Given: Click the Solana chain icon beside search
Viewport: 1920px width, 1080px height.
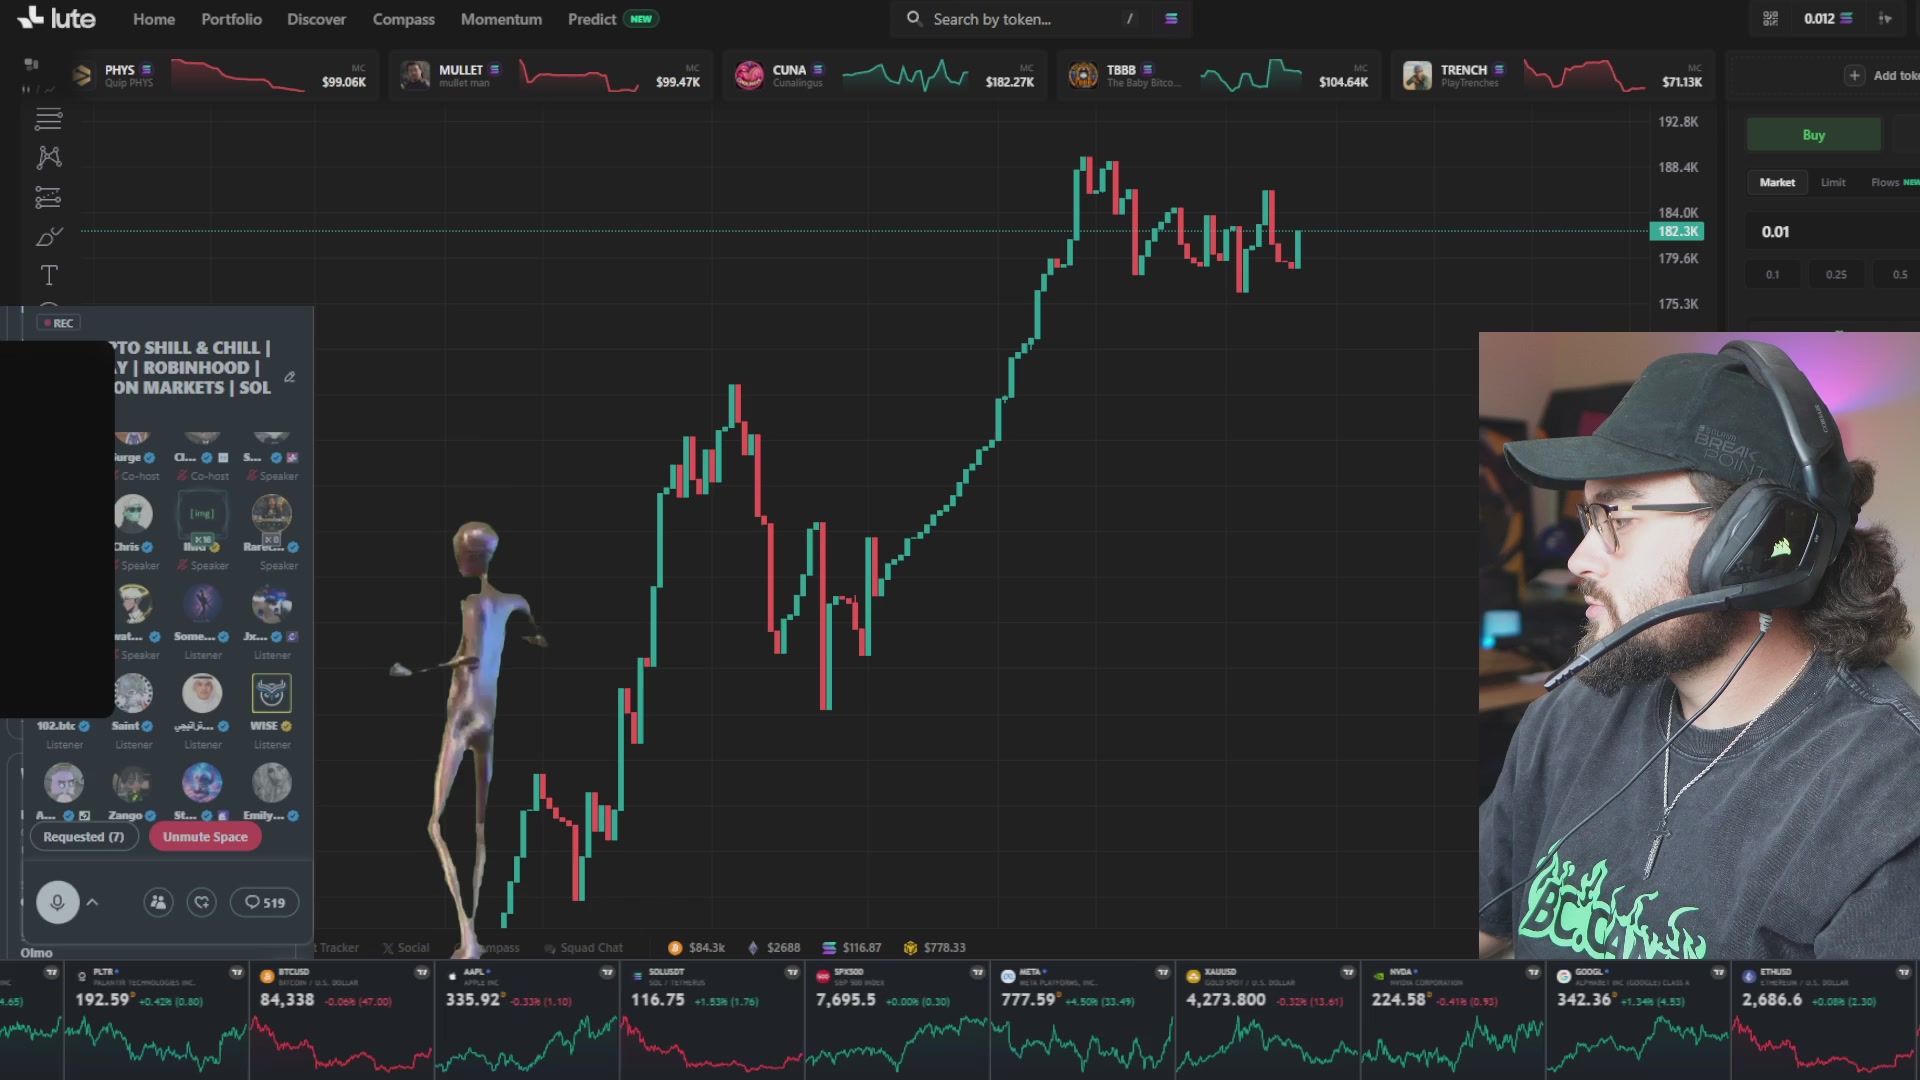Looking at the screenshot, I should [1171, 19].
